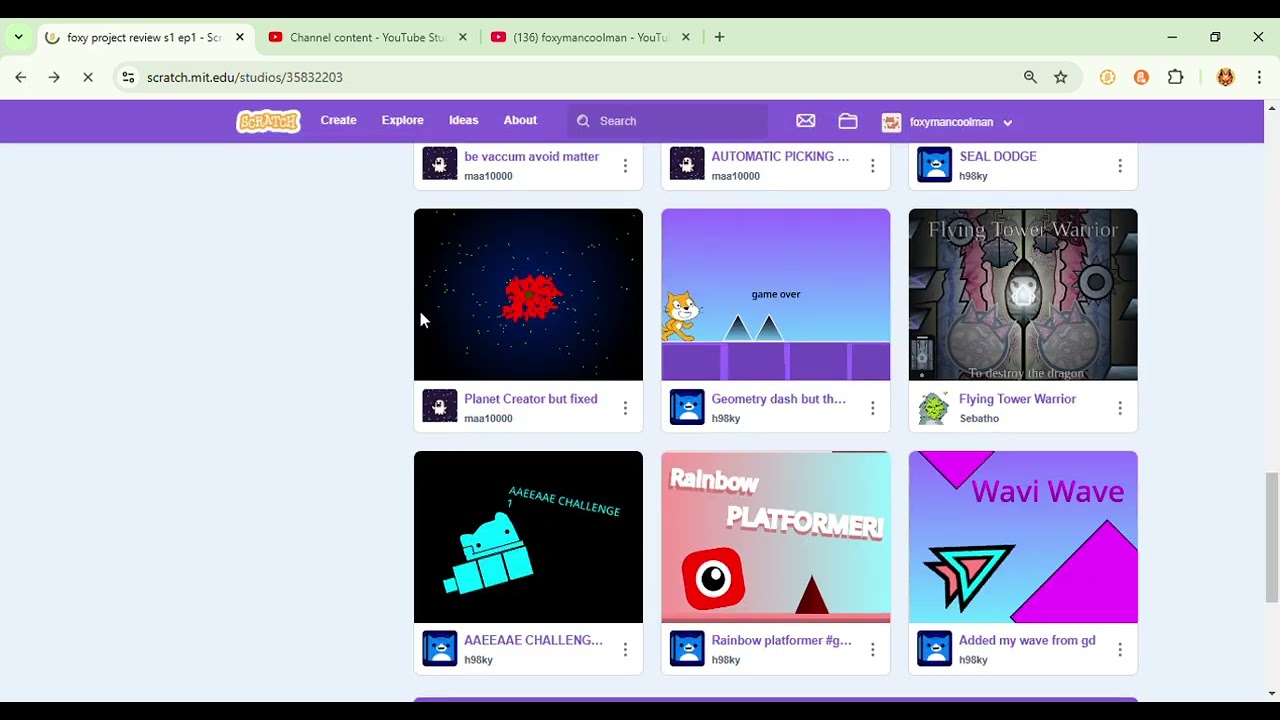
Task: Close the foxy project review tab
Action: 240,37
